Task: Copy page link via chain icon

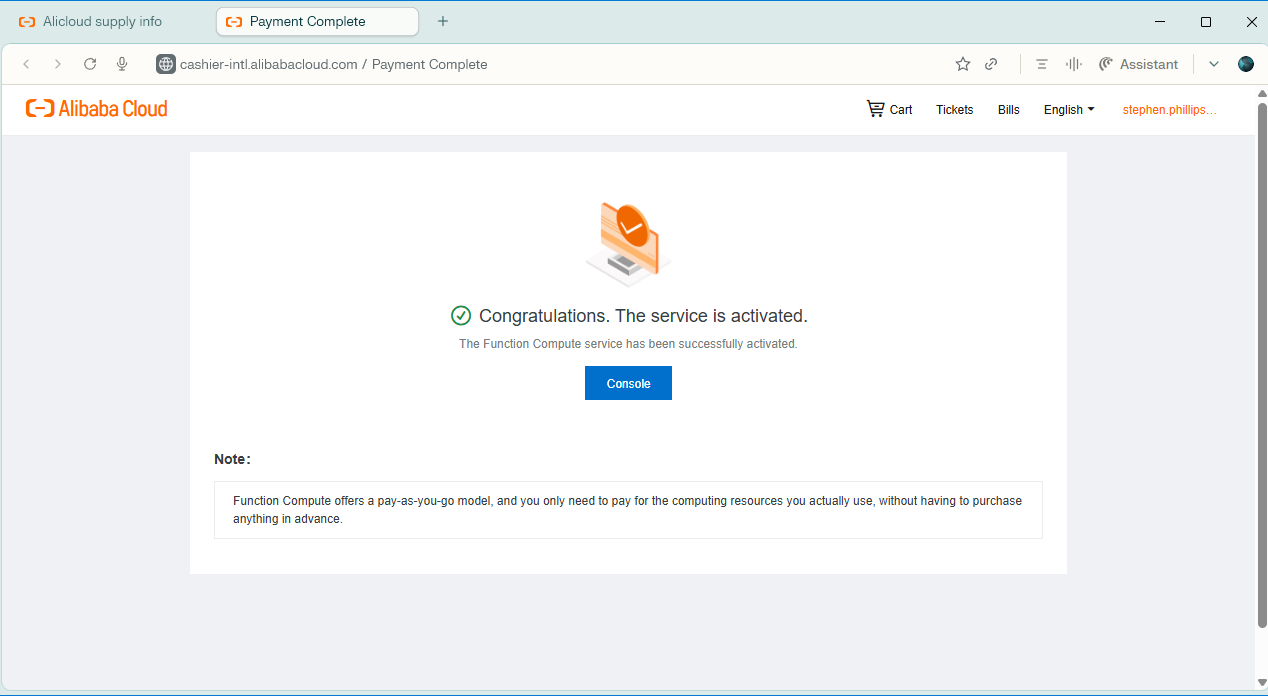Action: tap(991, 64)
